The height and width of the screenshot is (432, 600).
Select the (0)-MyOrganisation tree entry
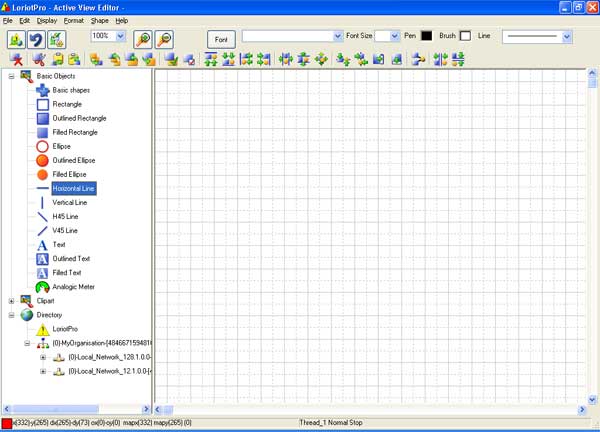pos(102,343)
